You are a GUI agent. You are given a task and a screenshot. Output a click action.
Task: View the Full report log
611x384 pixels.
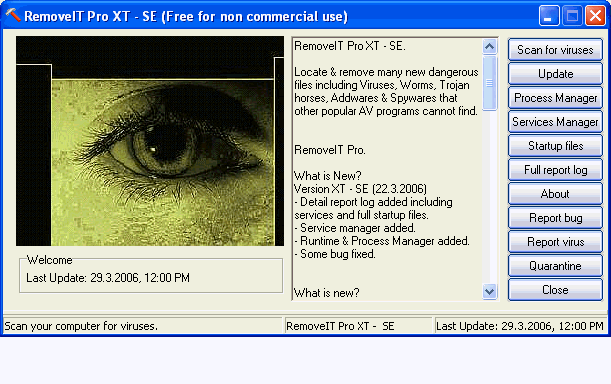[555, 170]
